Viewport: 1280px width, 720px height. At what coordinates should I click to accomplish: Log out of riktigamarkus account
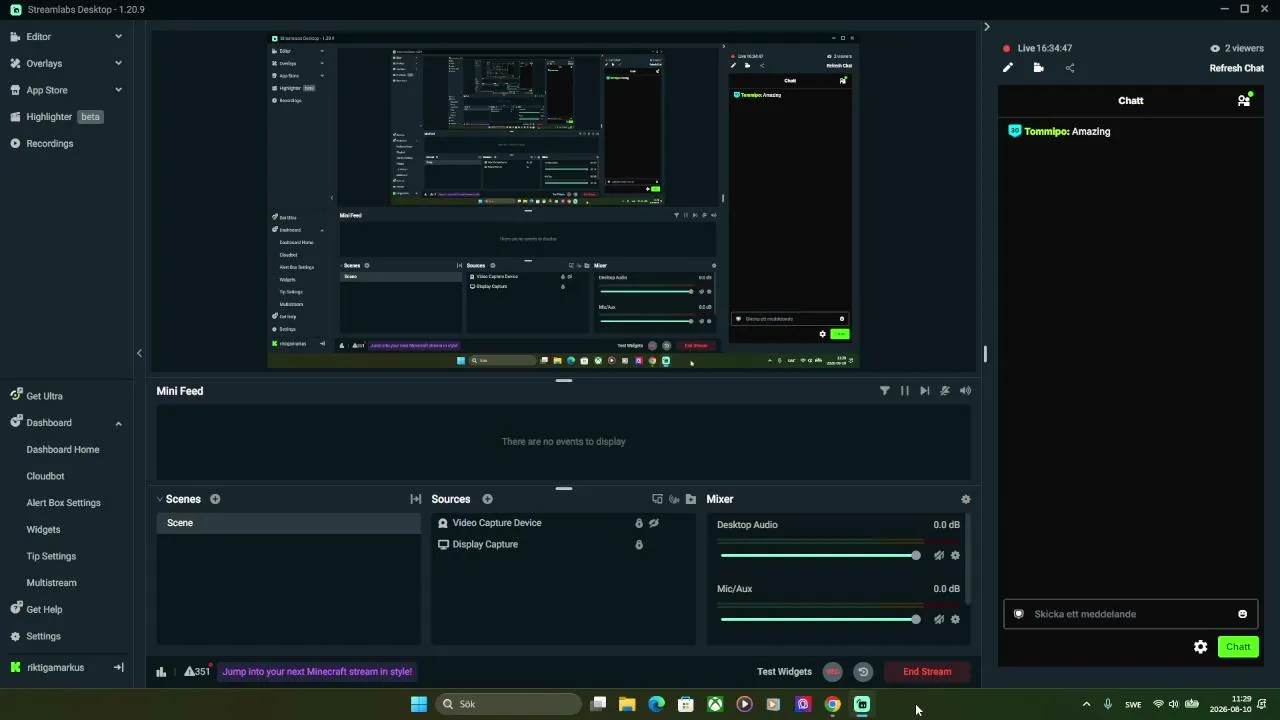click(118, 667)
